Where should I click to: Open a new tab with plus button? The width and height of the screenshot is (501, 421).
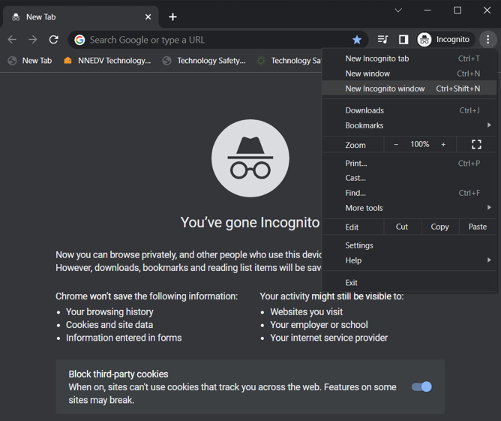tap(173, 17)
